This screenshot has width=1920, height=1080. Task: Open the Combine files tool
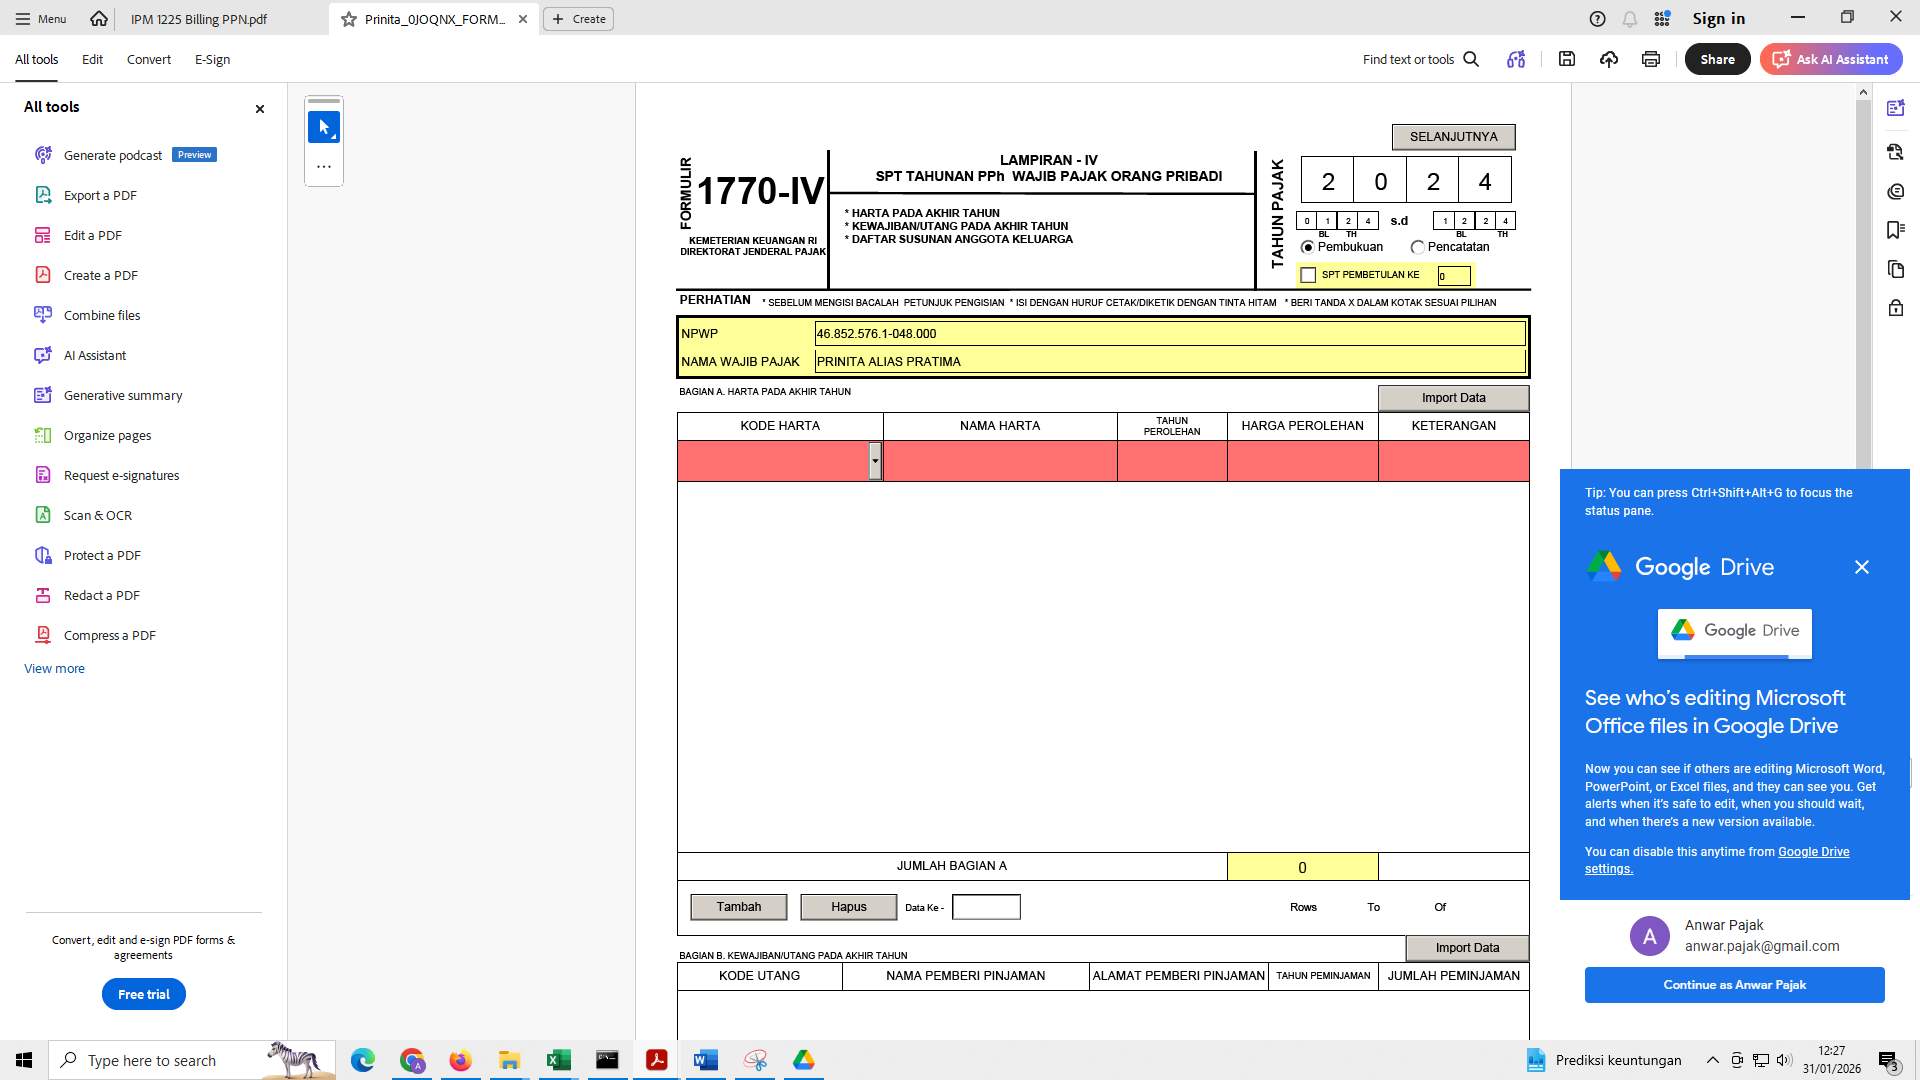[100, 315]
